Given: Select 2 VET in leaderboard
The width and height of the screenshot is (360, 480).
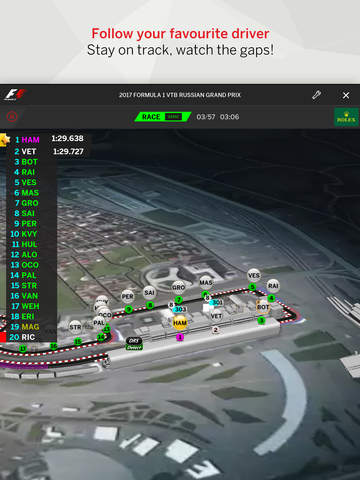Looking at the screenshot, I should point(25,151).
